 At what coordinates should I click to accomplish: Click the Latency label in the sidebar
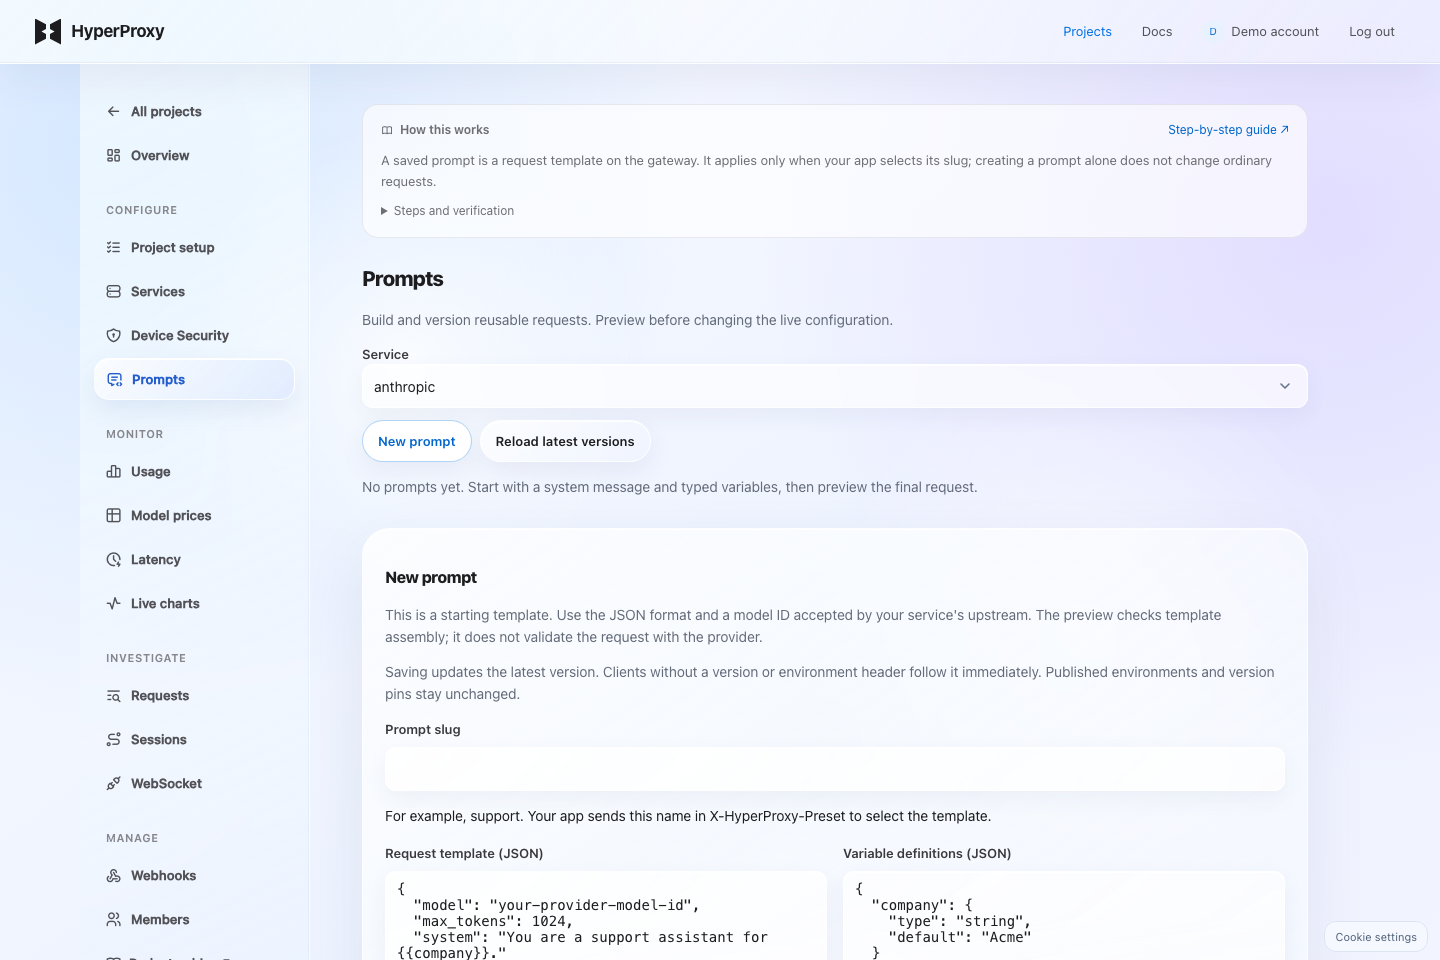(x=156, y=559)
